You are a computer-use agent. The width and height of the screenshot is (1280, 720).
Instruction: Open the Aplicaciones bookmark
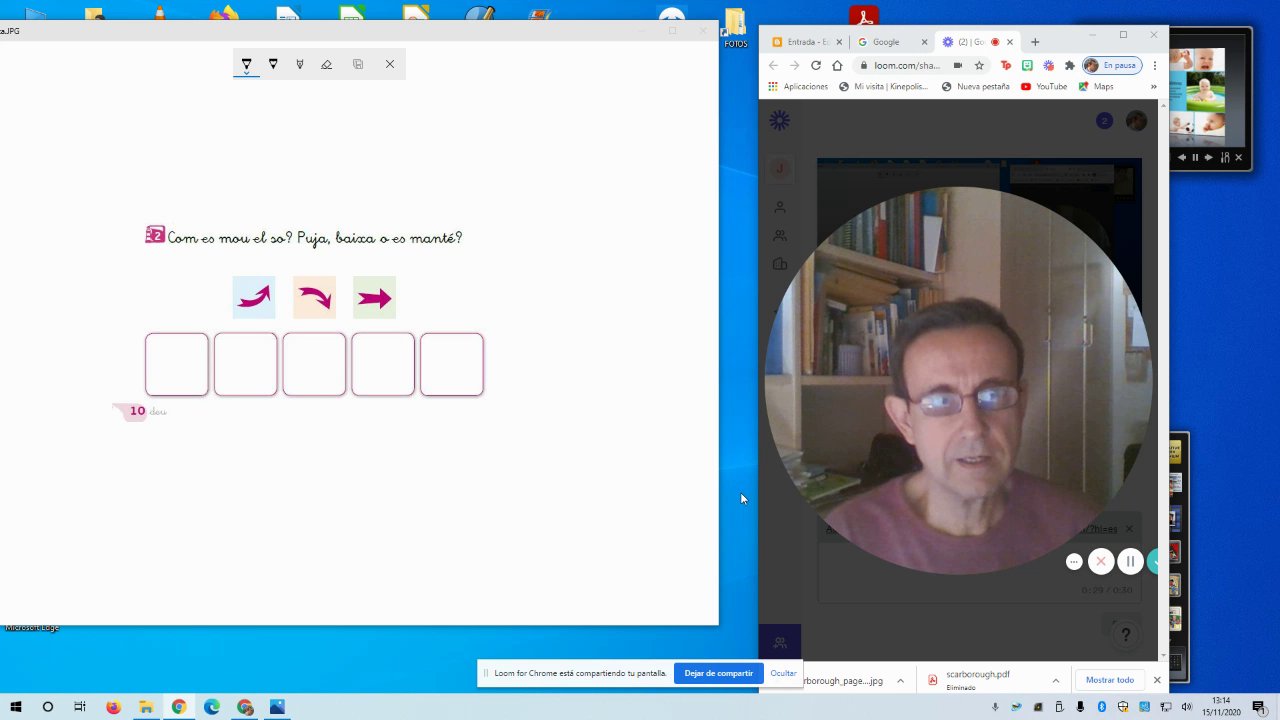(x=798, y=87)
